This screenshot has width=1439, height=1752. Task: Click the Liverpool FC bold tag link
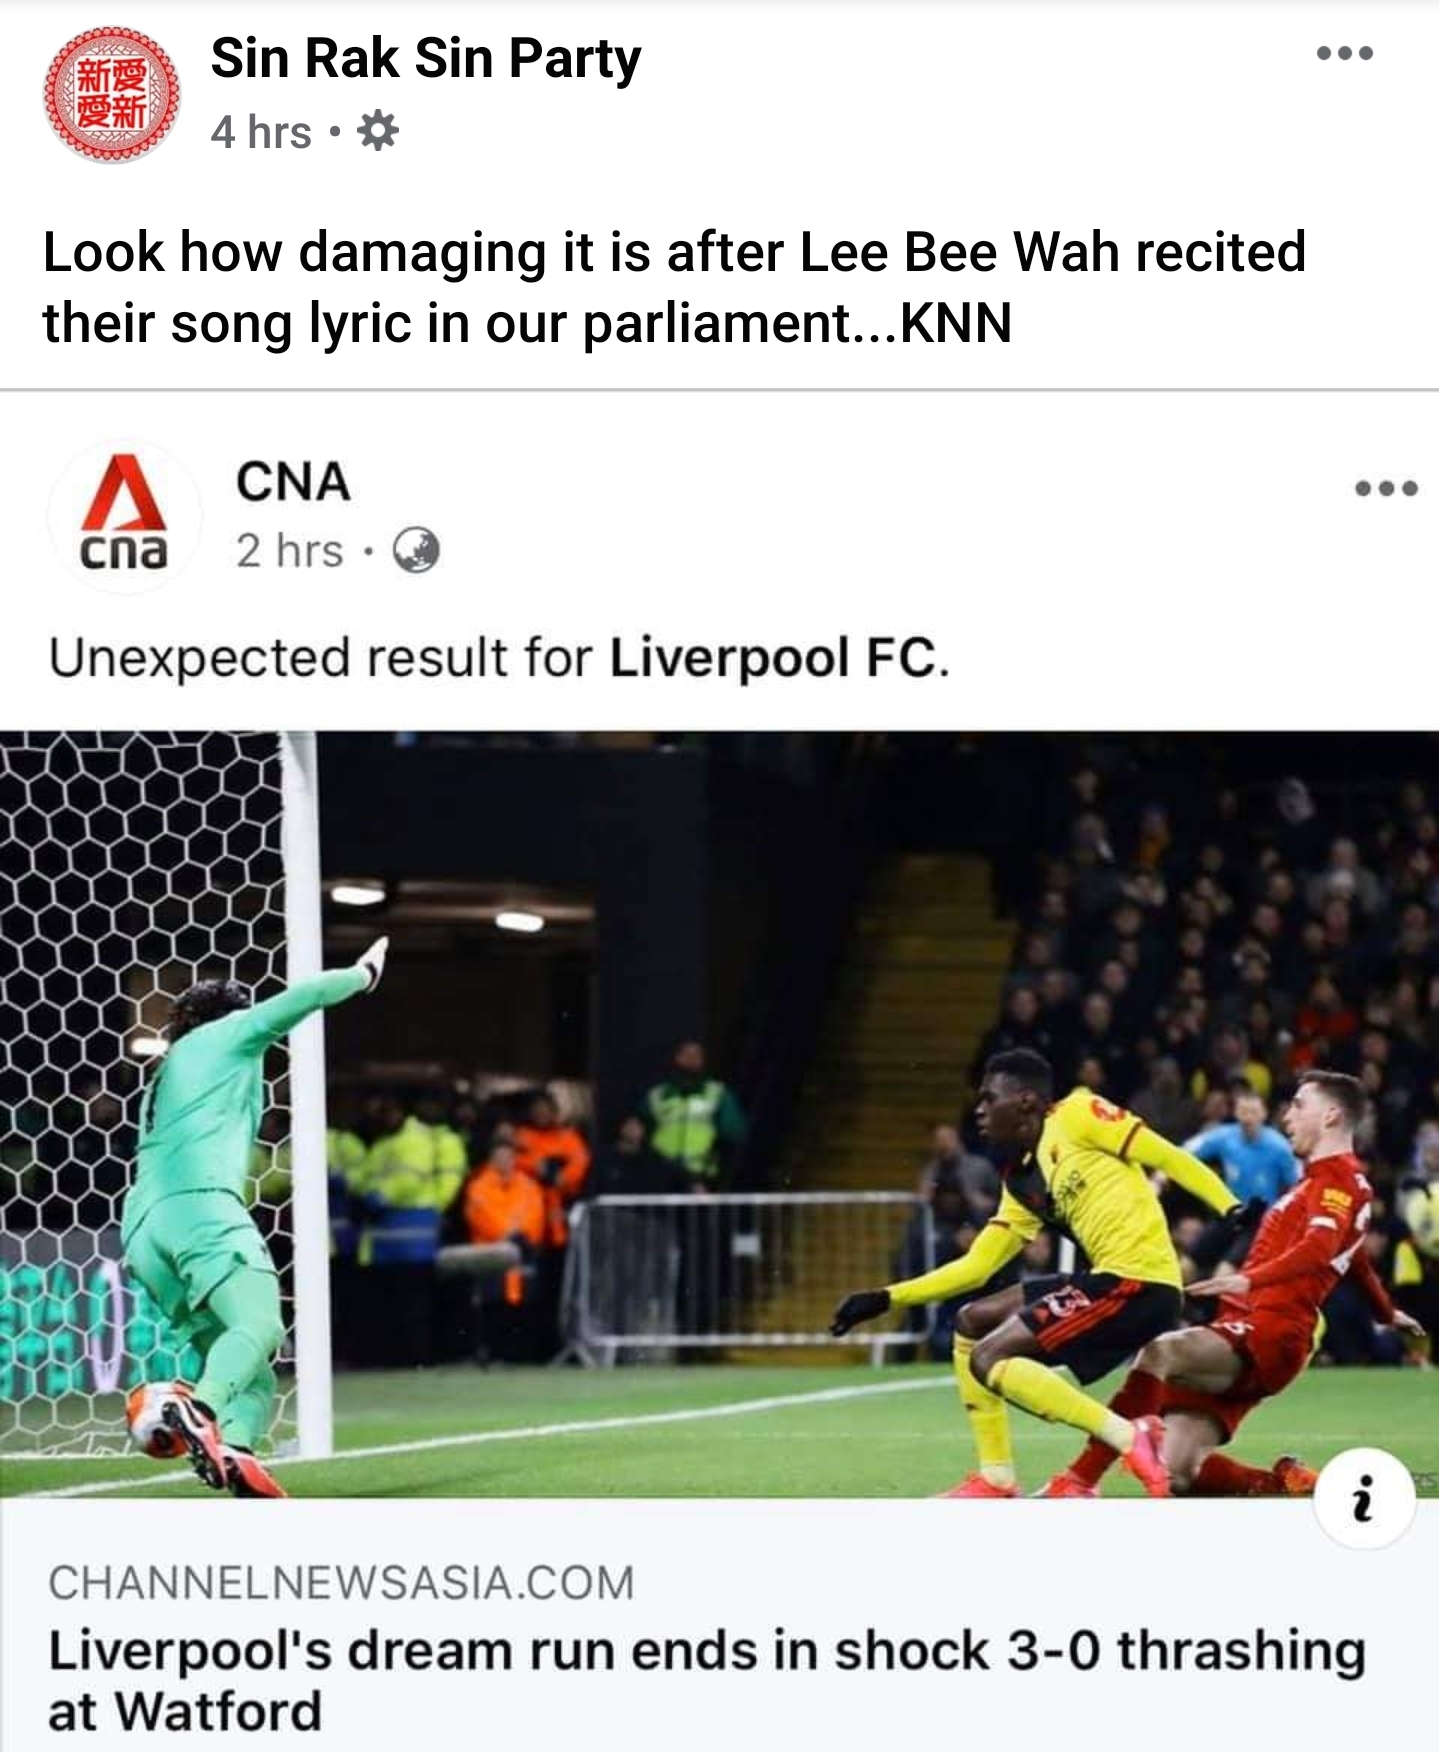tap(776, 658)
